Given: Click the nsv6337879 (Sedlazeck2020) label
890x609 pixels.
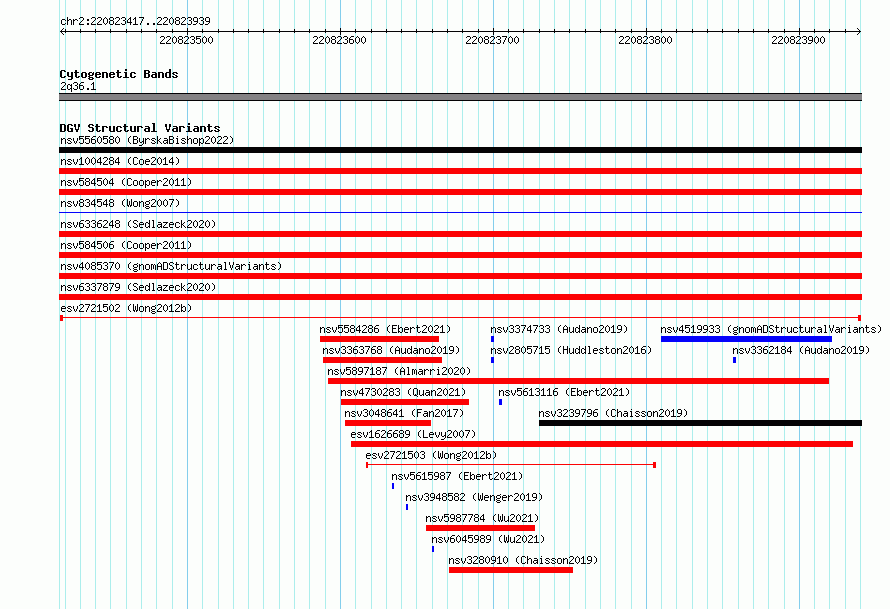Looking at the screenshot, I should pyautogui.click(x=138, y=287).
